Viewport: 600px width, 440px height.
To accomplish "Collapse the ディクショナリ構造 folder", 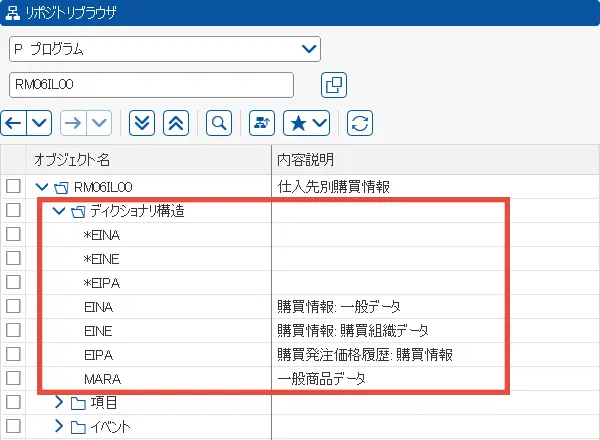I will tap(58, 210).
